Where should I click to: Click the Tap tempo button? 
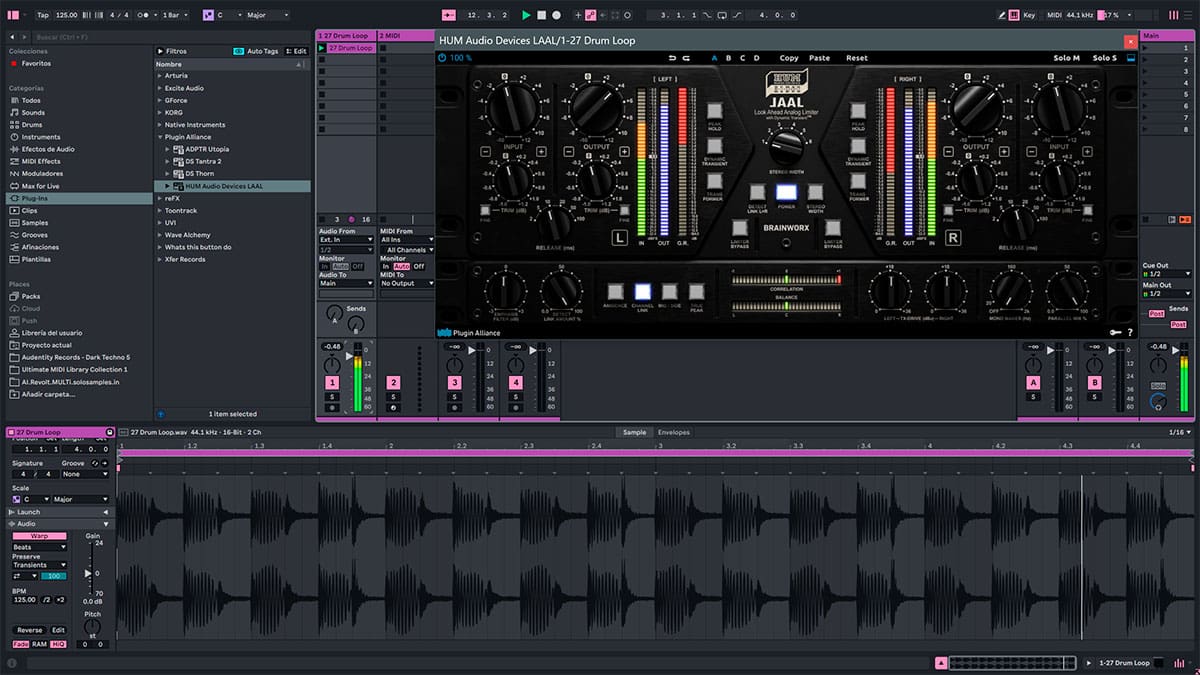tap(42, 15)
